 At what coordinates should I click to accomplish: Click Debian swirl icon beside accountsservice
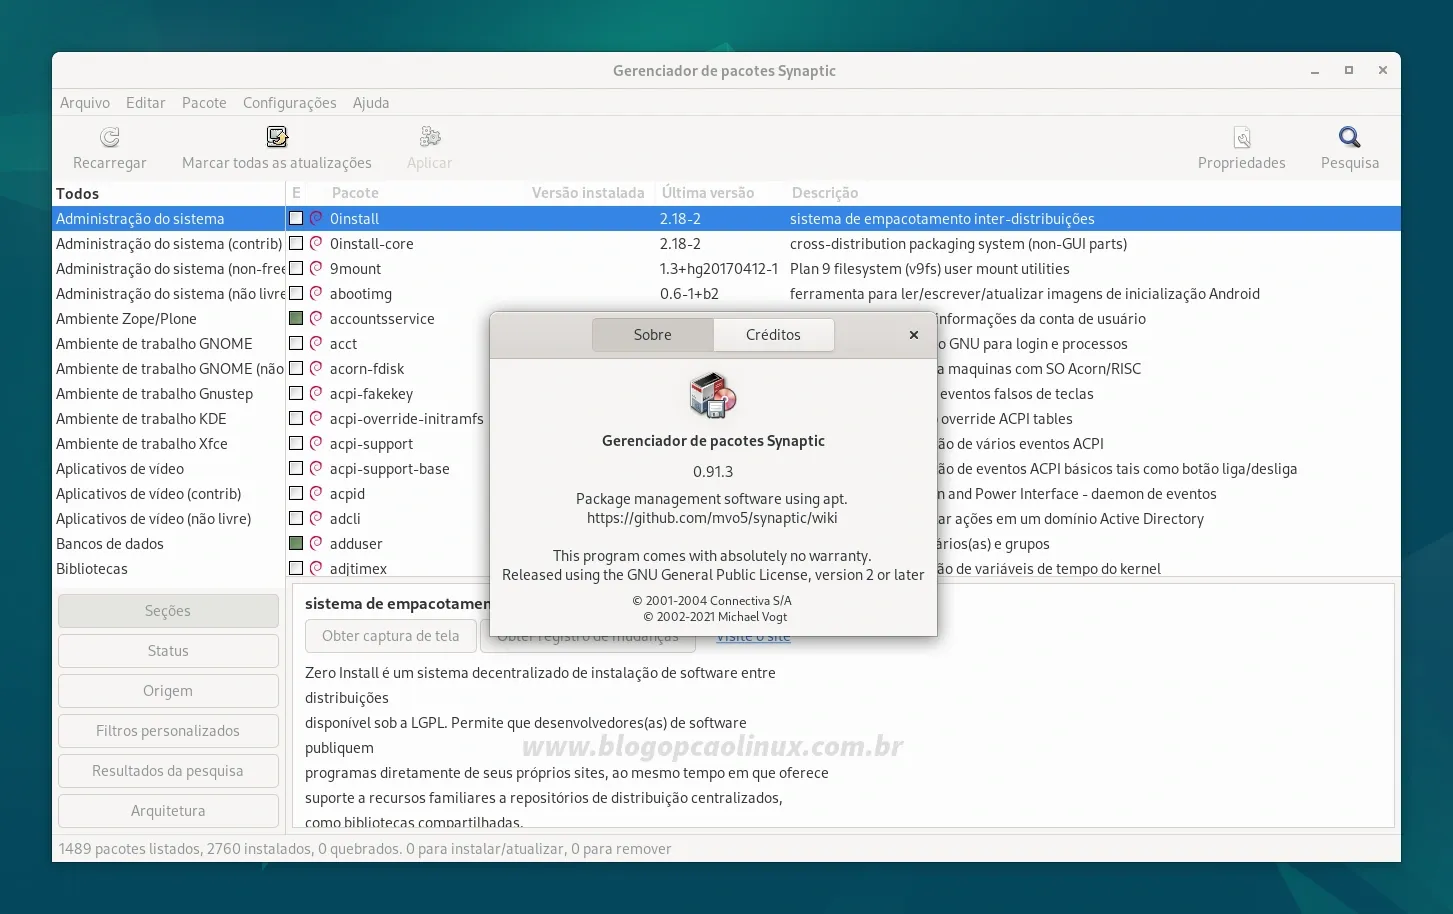(316, 318)
